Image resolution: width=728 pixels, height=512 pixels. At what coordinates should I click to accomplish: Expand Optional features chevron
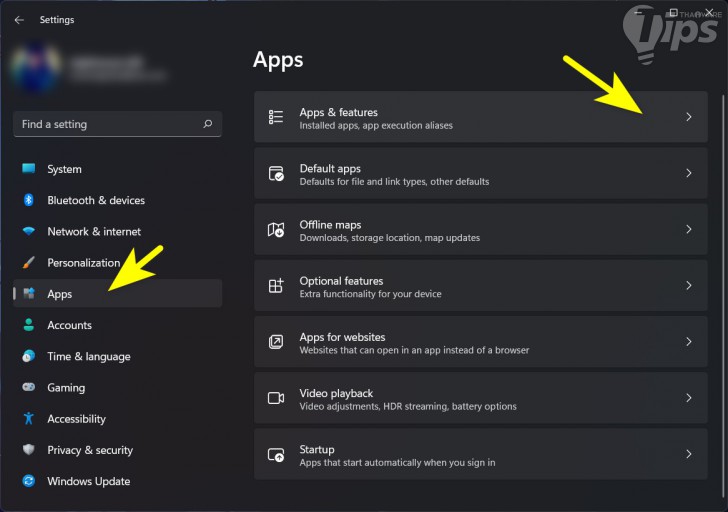(689, 285)
